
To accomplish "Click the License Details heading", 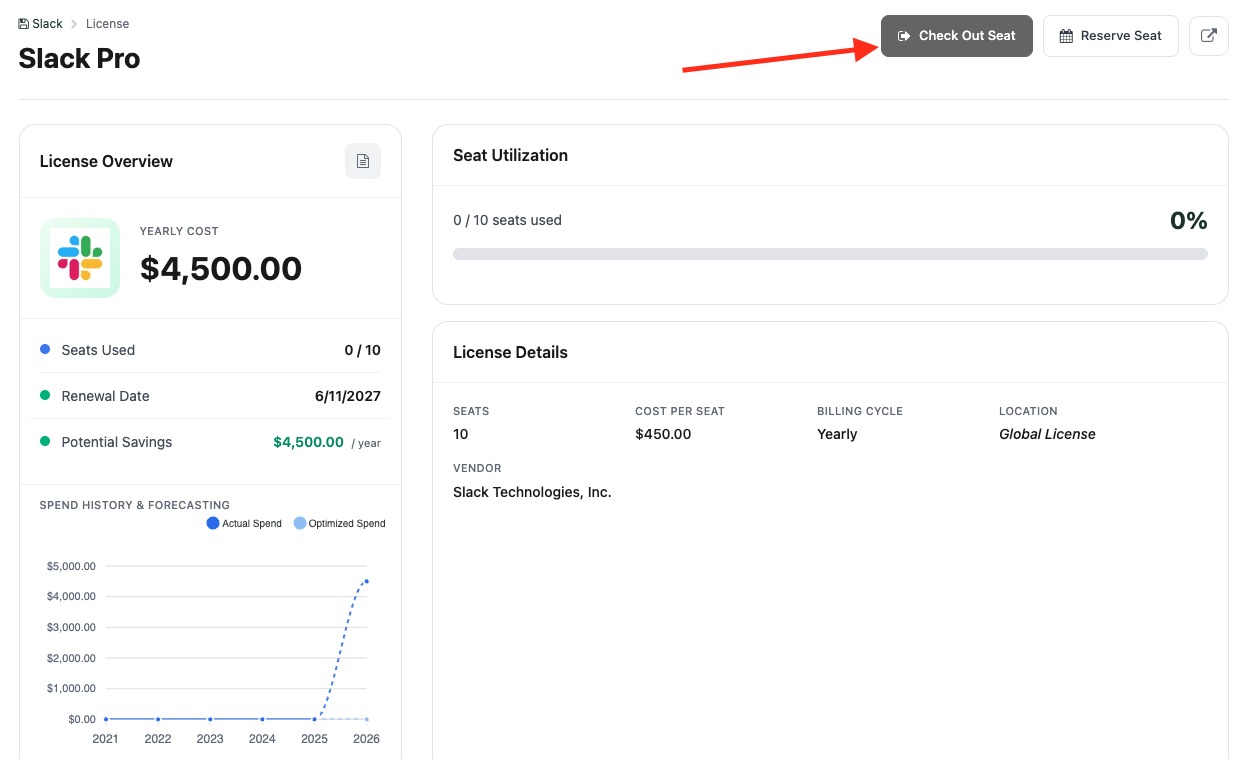I will coord(510,352).
